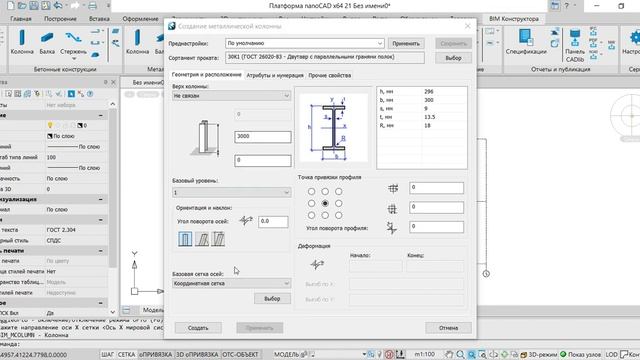Click the 3D-режим status bar button
The width and height of the screenshot is (640, 360).
[539, 354]
